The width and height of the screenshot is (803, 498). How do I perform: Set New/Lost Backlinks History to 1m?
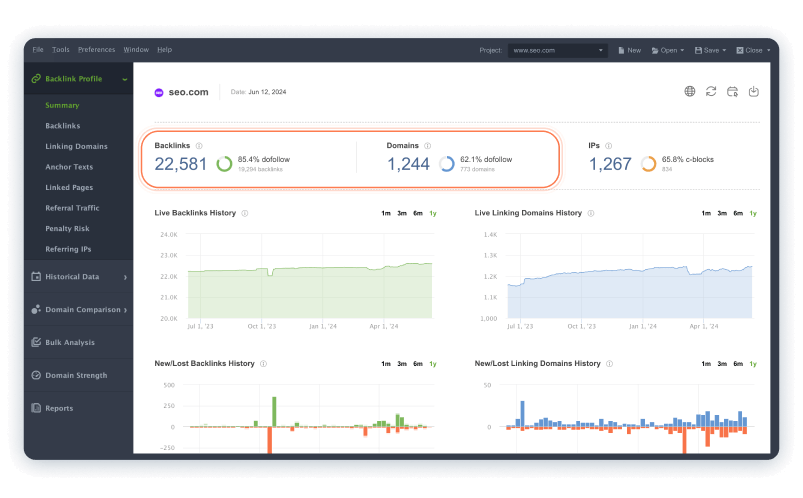tap(386, 364)
